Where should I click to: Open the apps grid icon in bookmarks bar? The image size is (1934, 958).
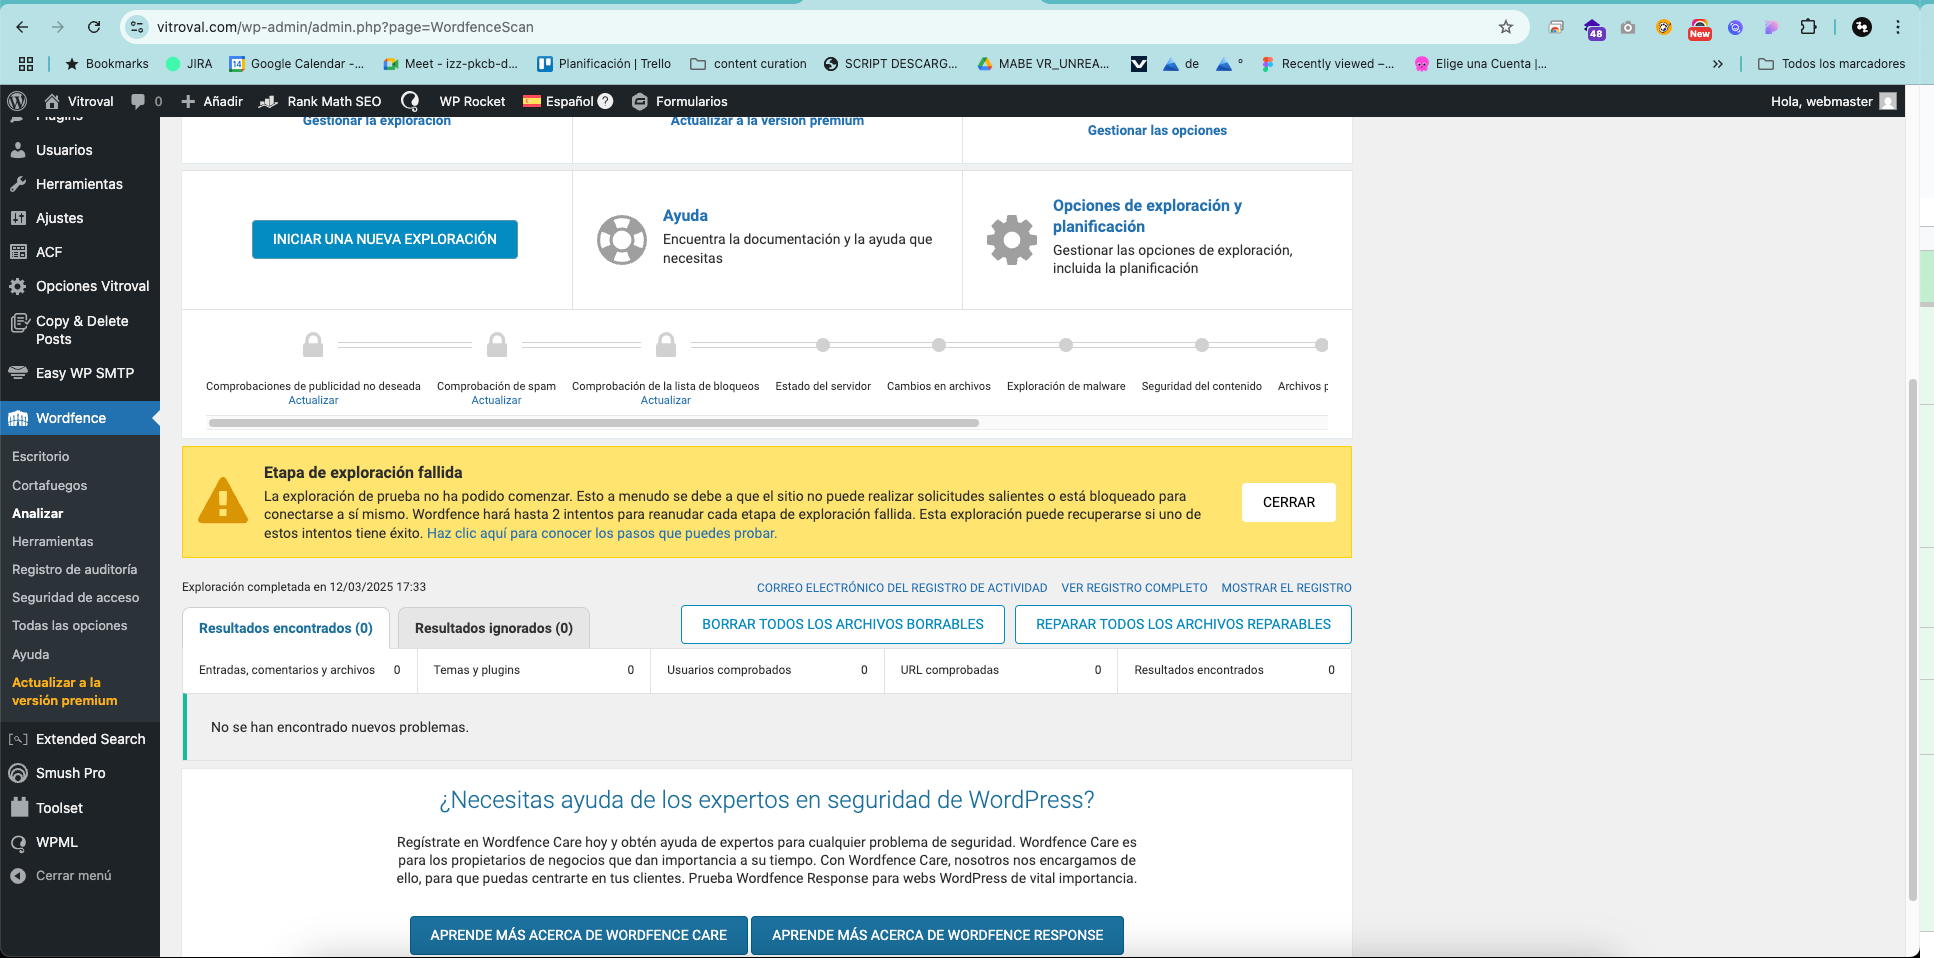(26, 64)
